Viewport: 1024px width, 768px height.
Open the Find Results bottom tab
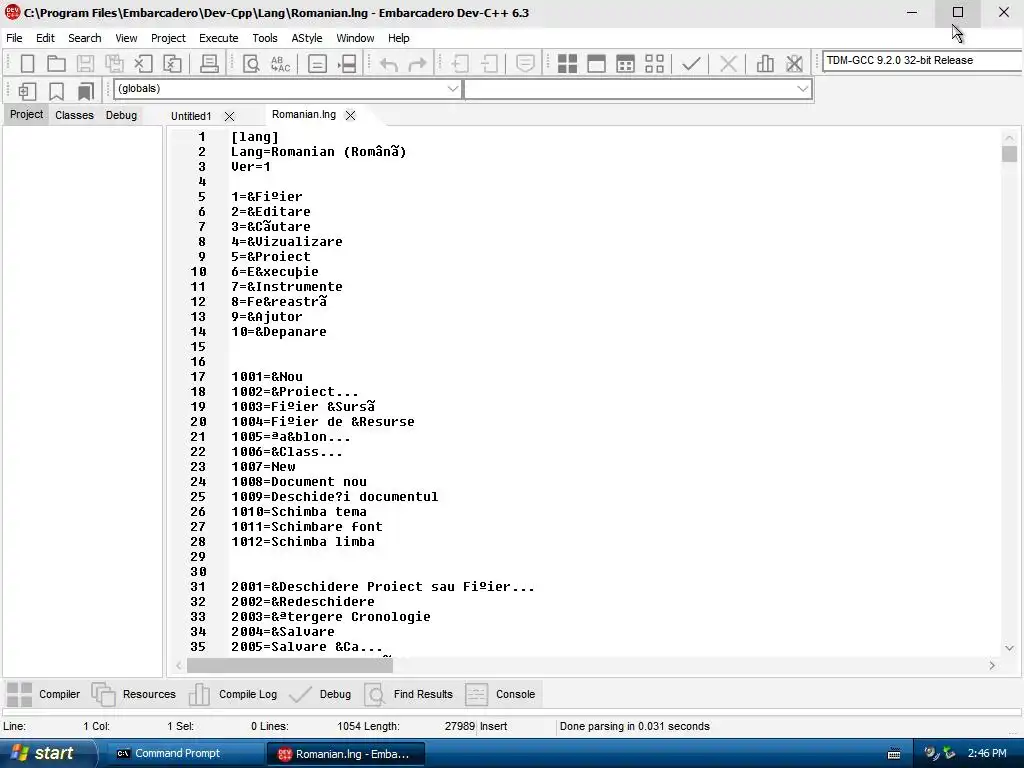click(409, 694)
